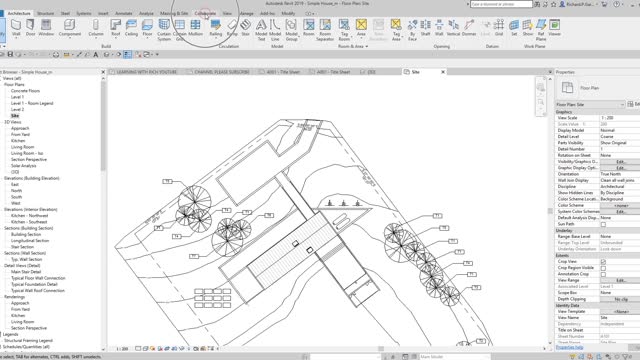The width and height of the screenshot is (640, 360).
Task: Select the Tag Area tool
Action: (396, 30)
